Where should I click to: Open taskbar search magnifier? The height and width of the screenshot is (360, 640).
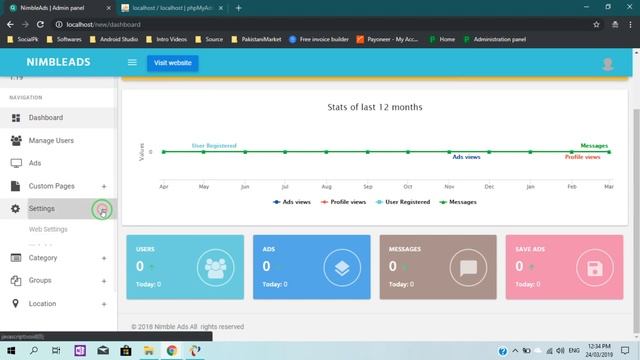[34, 351]
